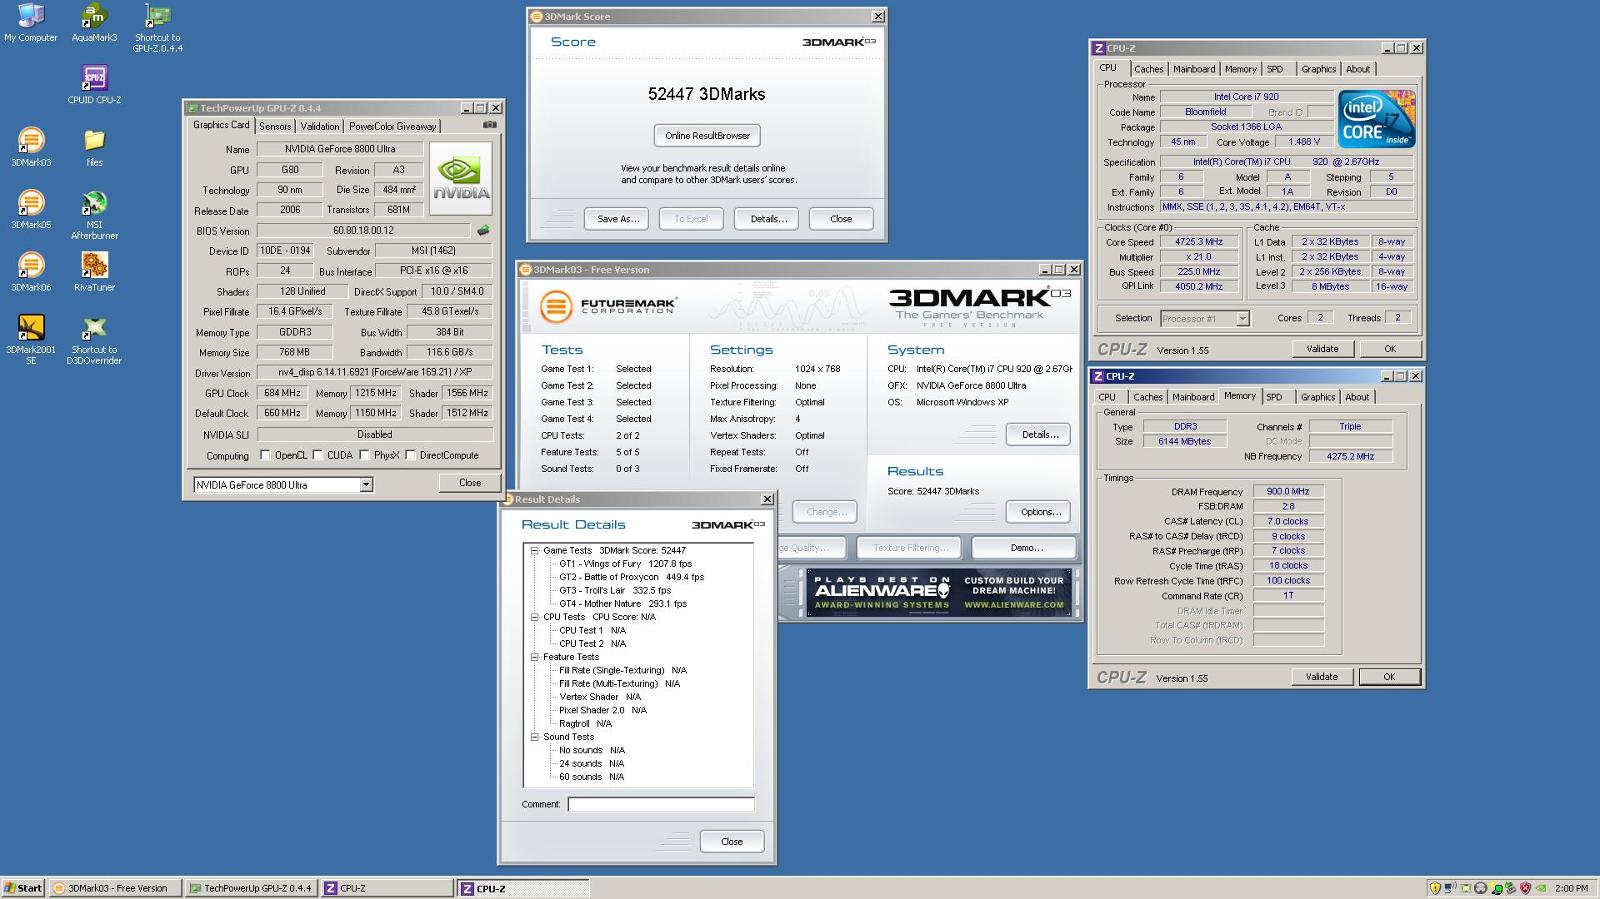Toggle the DirectCompute checkbox in GPU-Z
The image size is (1600, 899).
(x=410, y=455)
